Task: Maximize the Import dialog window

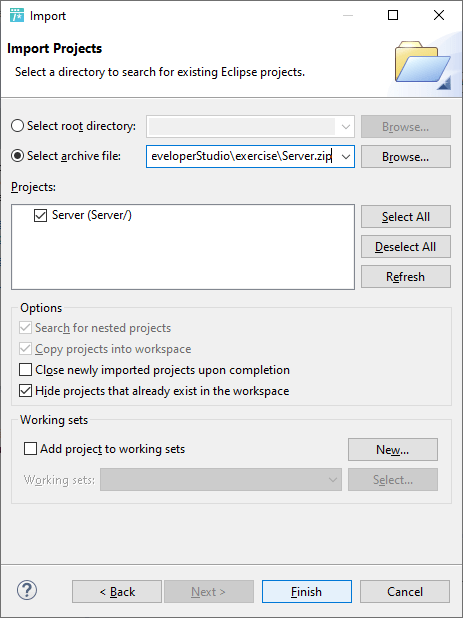Action: tap(393, 15)
